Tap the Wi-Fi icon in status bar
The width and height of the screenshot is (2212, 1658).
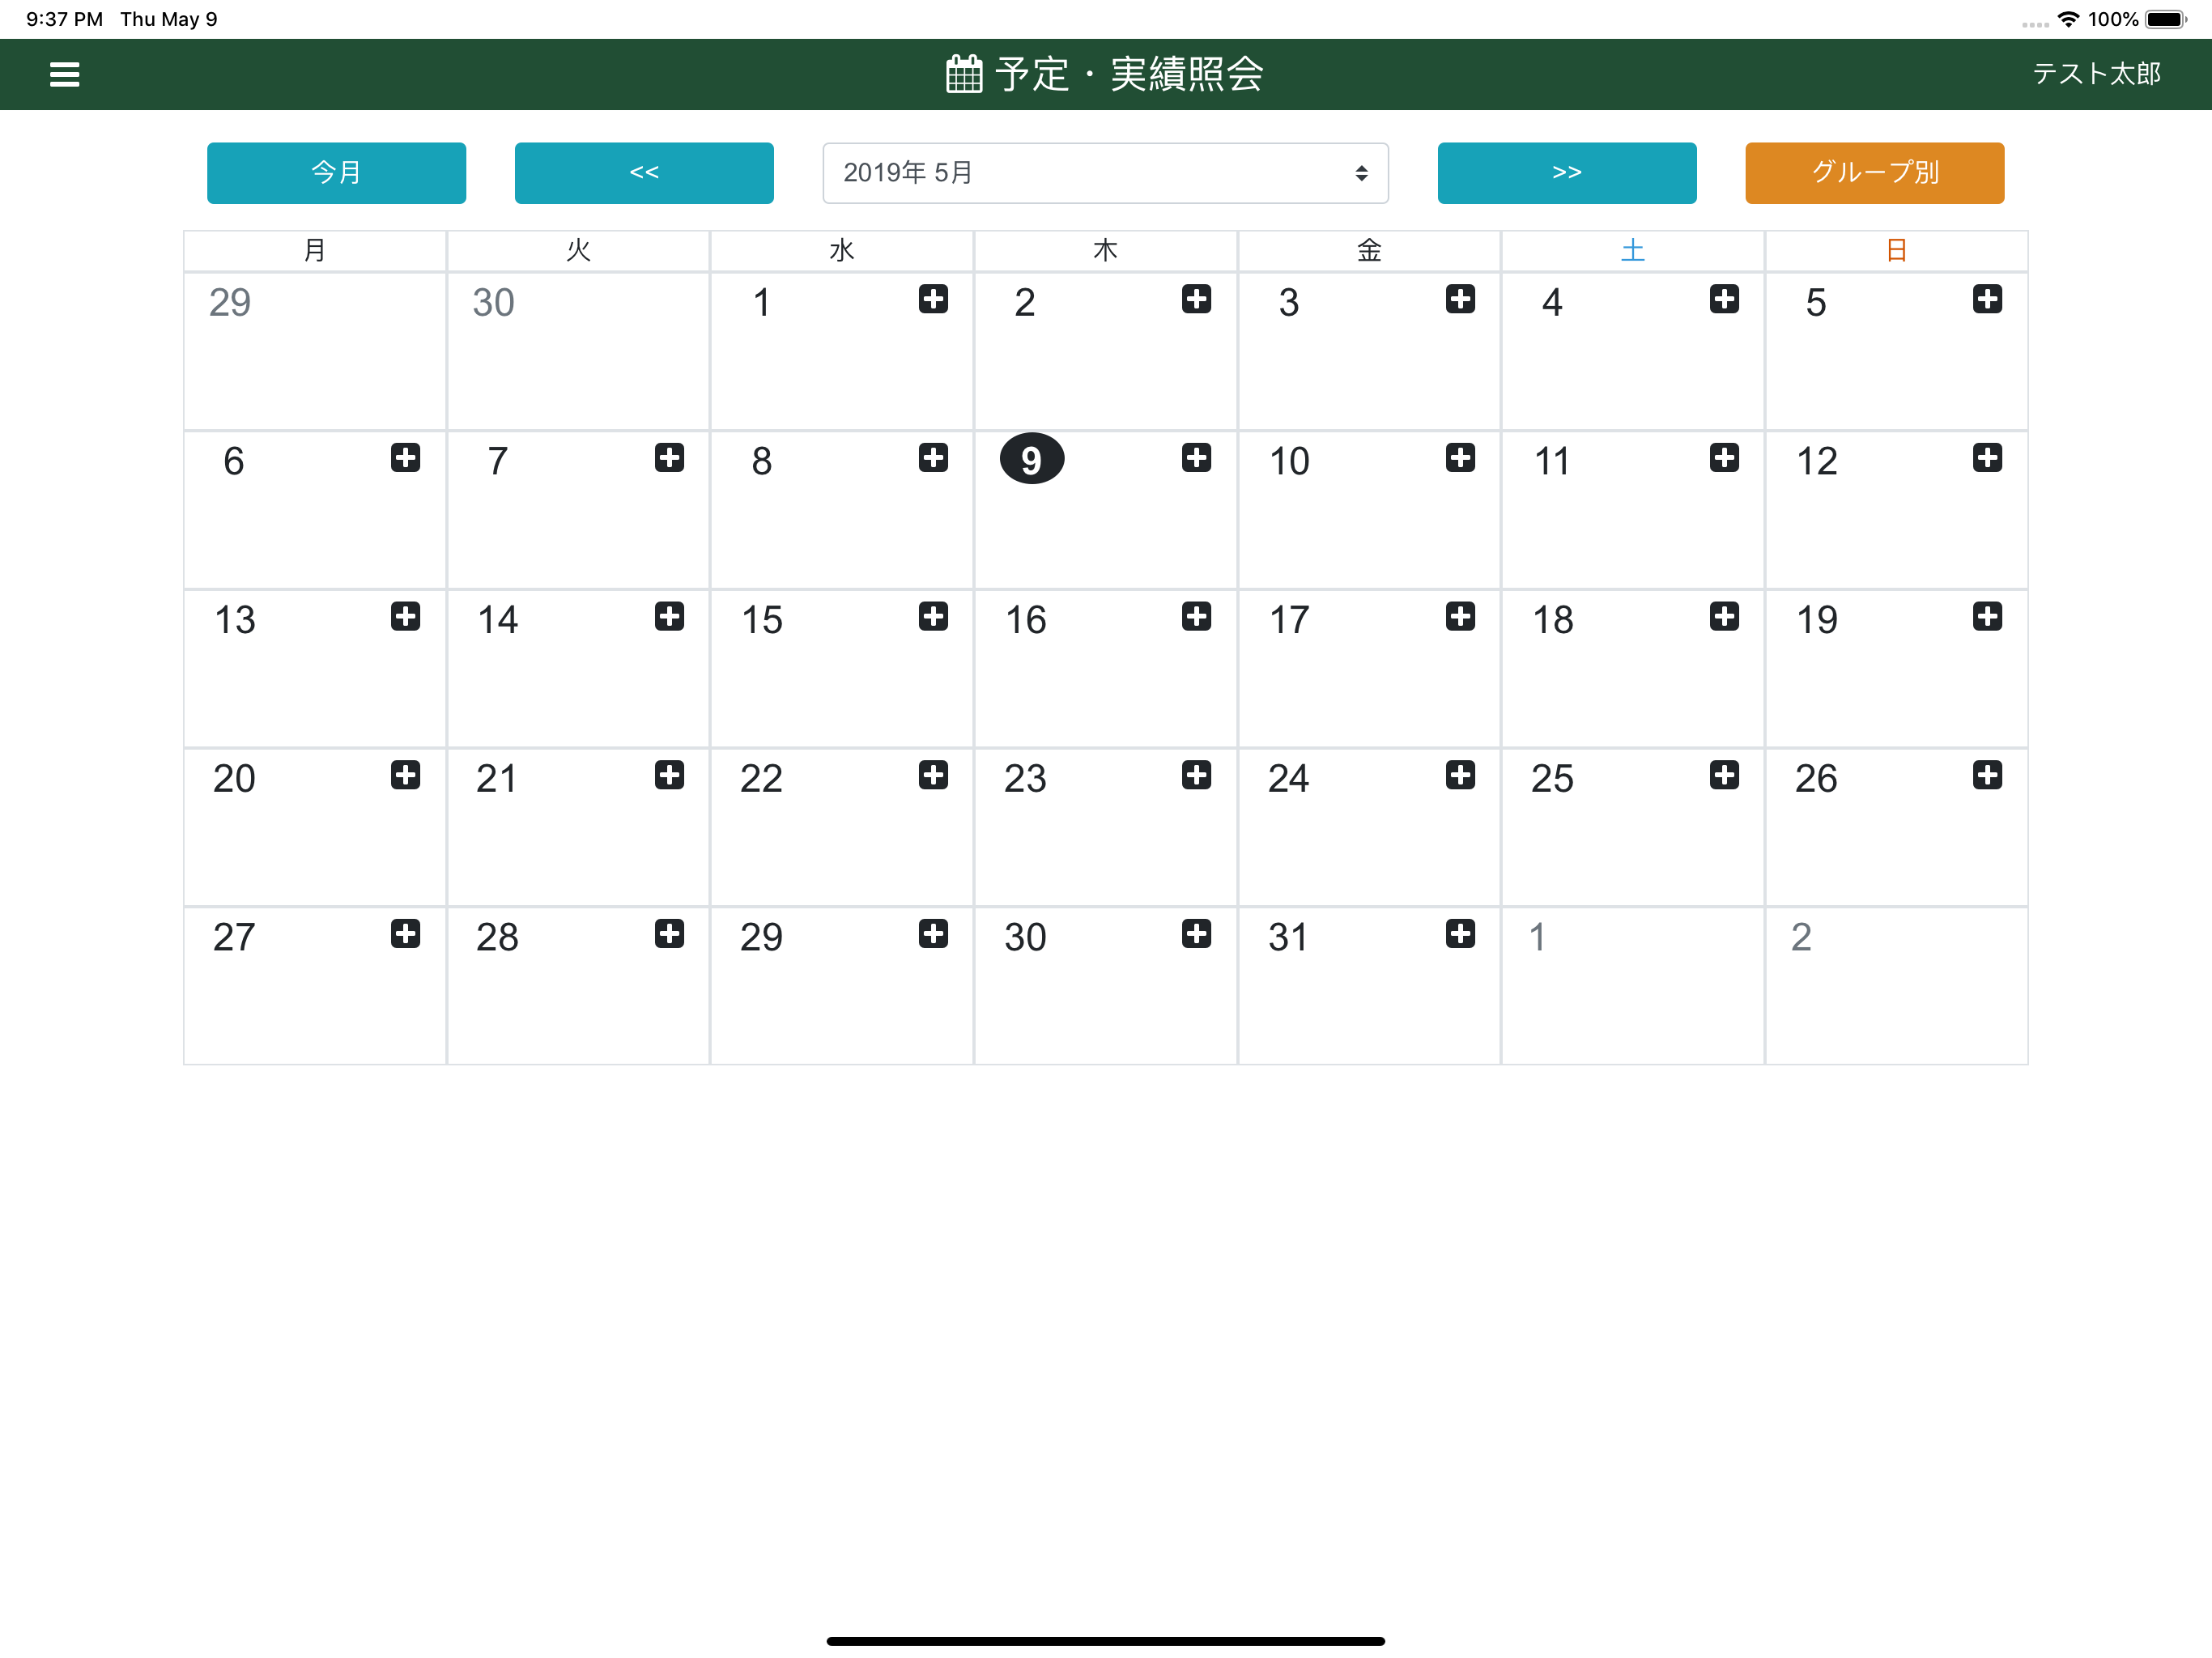click(2068, 19)
